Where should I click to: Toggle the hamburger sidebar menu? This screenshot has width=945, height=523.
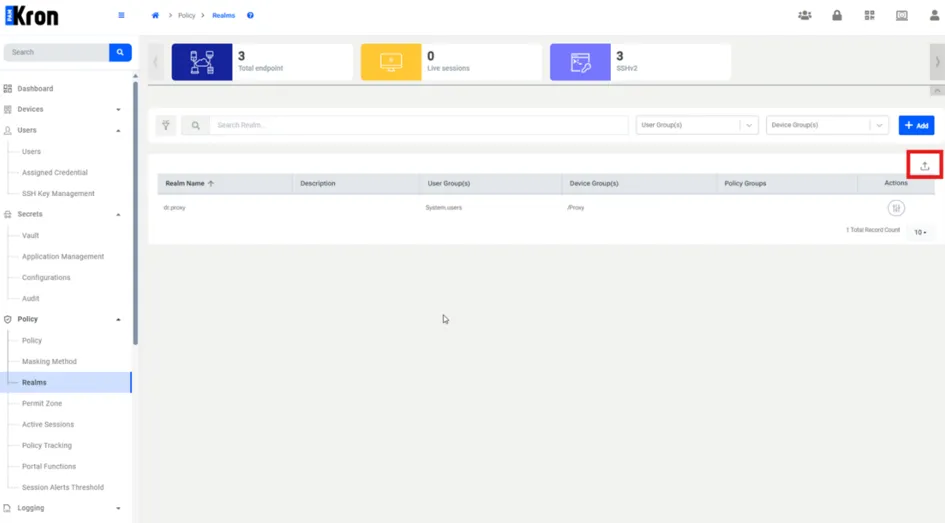click(x=121, y=16)
